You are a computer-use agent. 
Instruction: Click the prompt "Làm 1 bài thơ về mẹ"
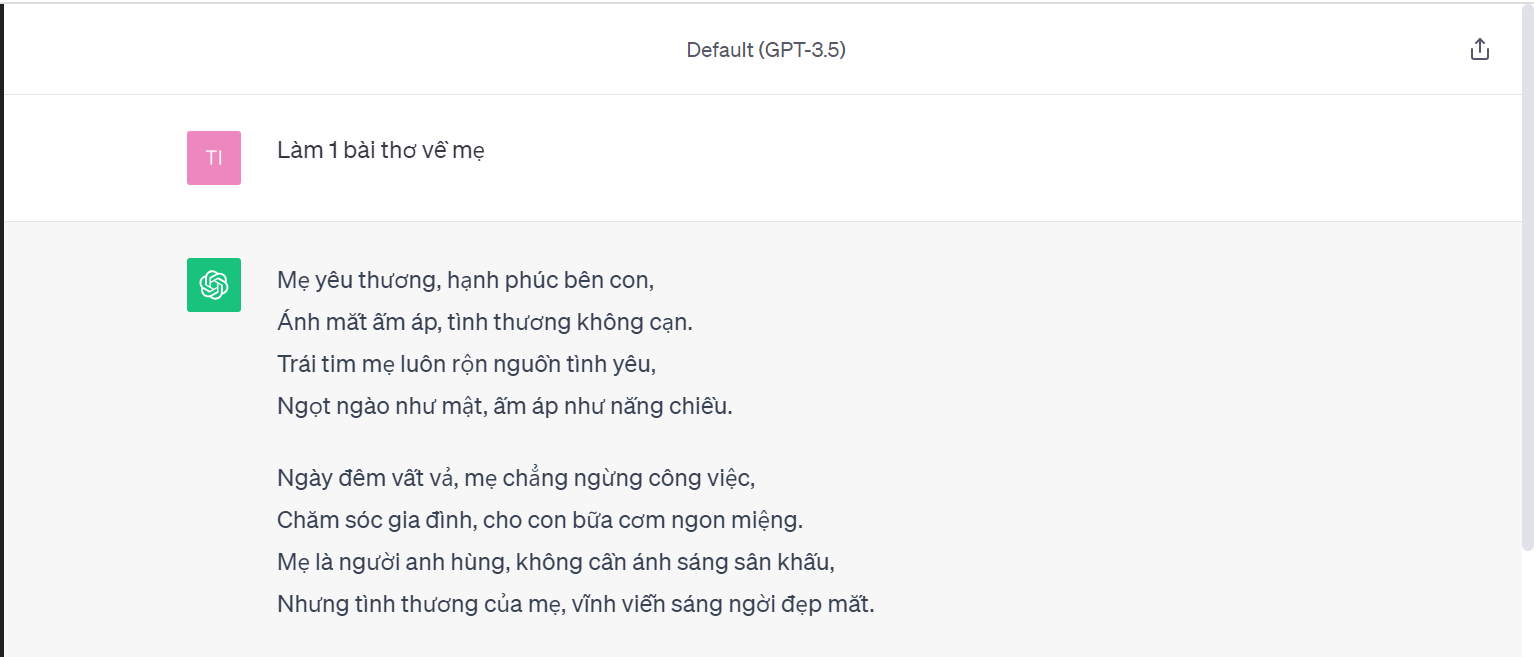click(381, 151)
